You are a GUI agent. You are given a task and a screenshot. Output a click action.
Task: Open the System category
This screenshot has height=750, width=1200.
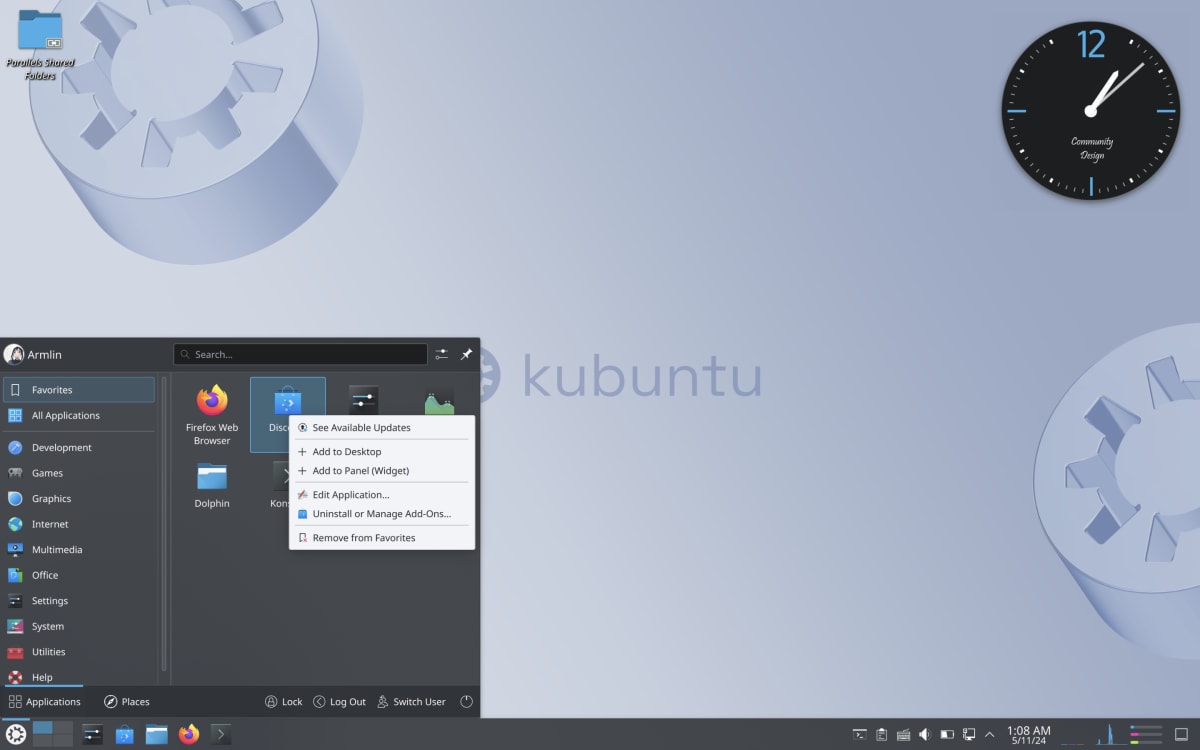coord(79,626)
